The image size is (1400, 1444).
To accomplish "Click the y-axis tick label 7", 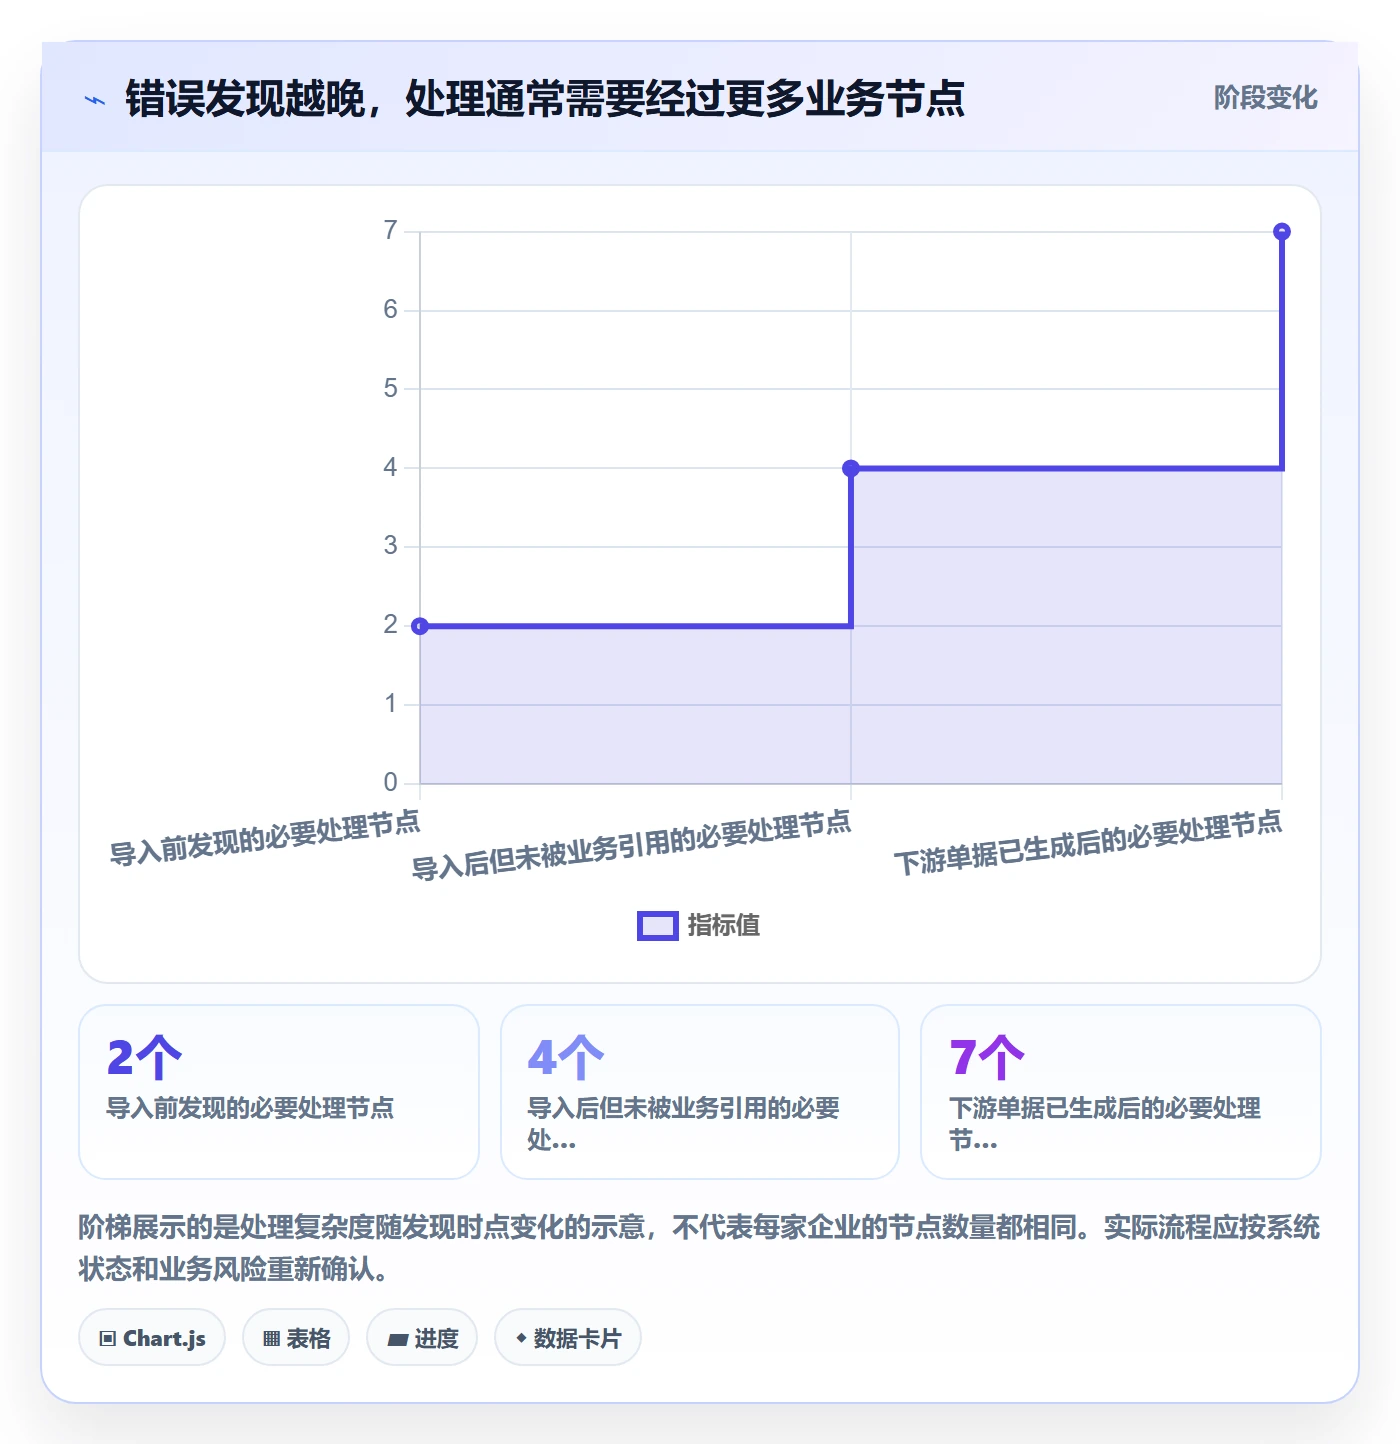I will point(391,231).
